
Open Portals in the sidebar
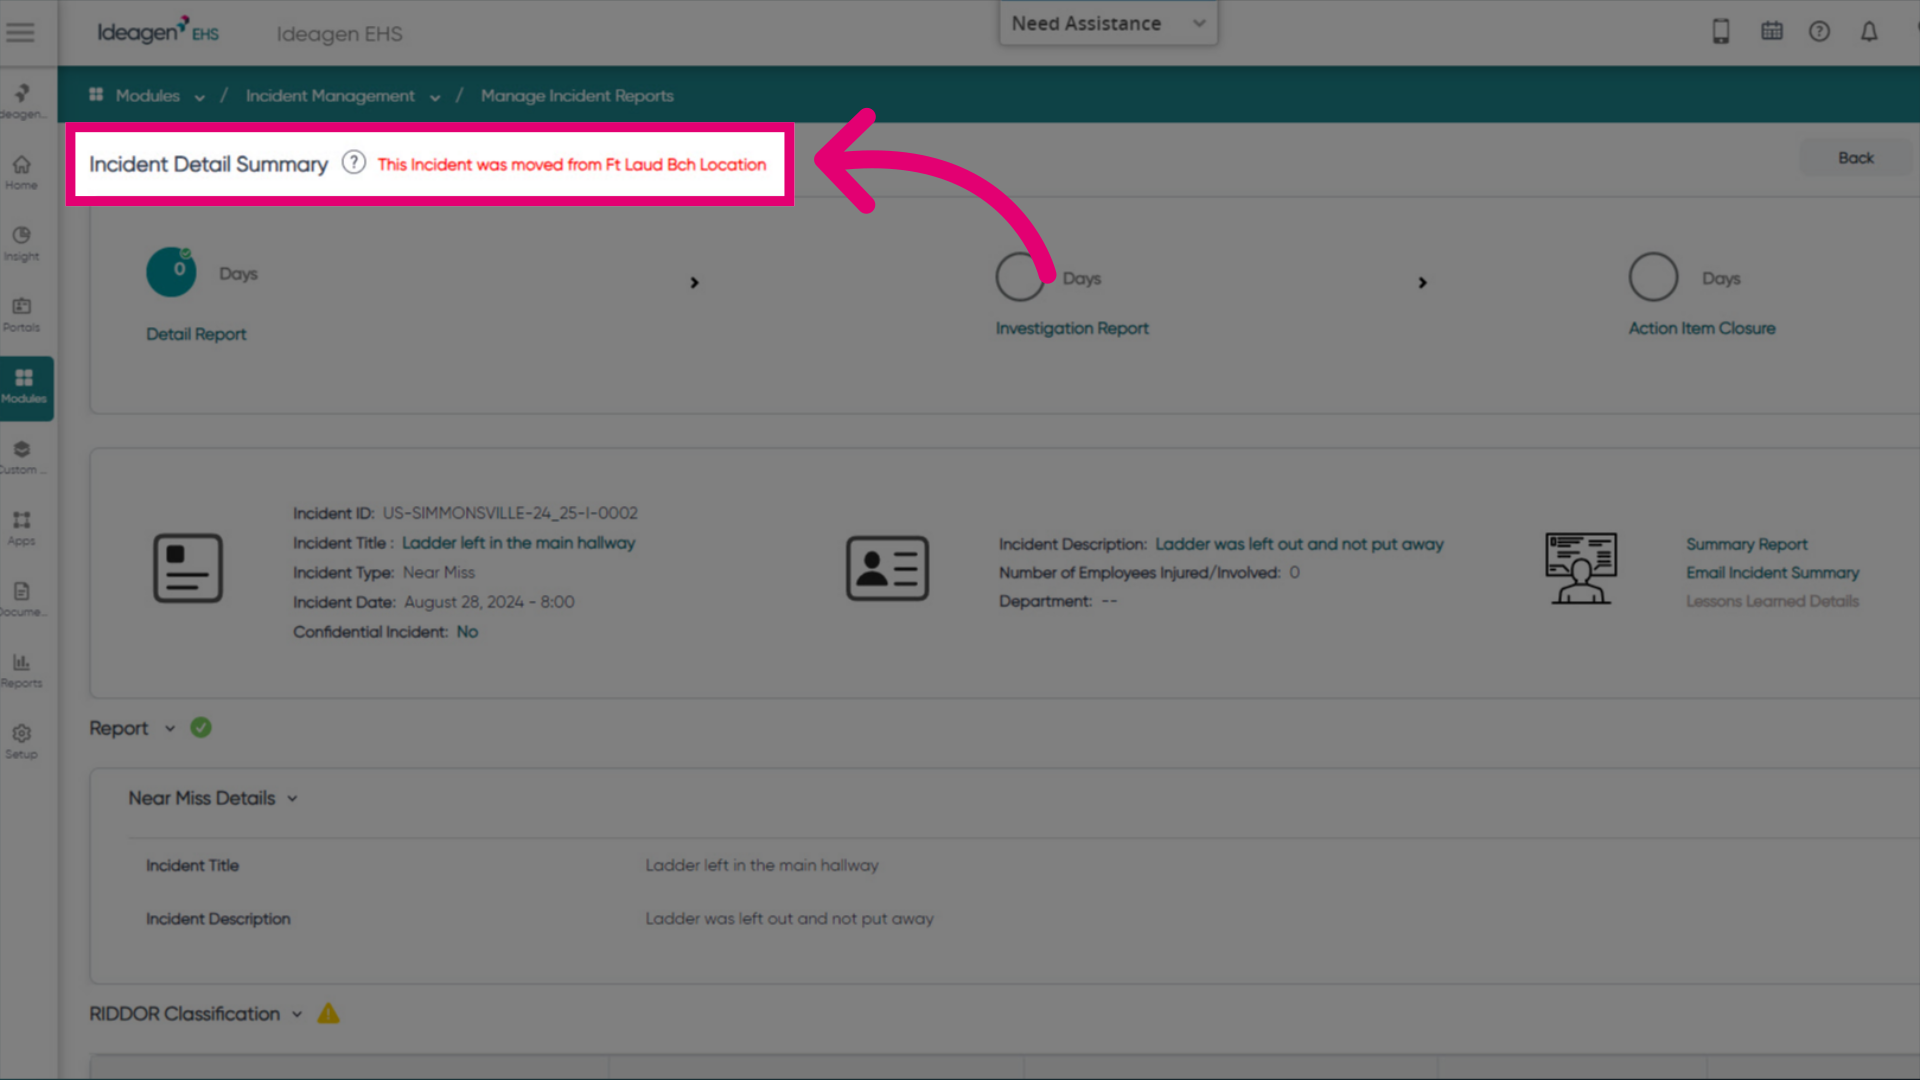pos(21,314)
